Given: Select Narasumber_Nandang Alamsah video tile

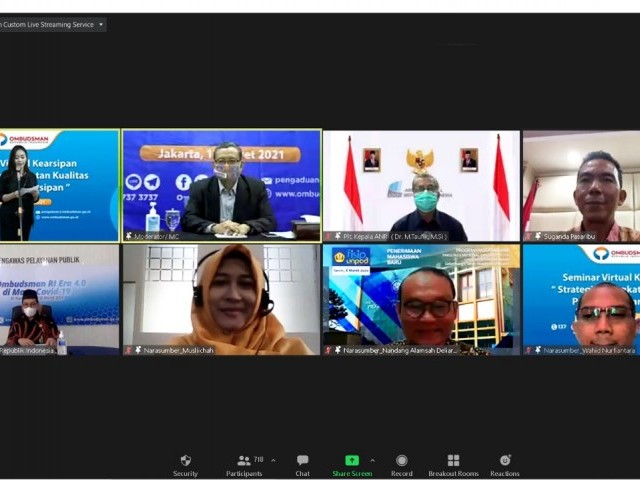Looking at the screenshot, I should tap(421, 299).
